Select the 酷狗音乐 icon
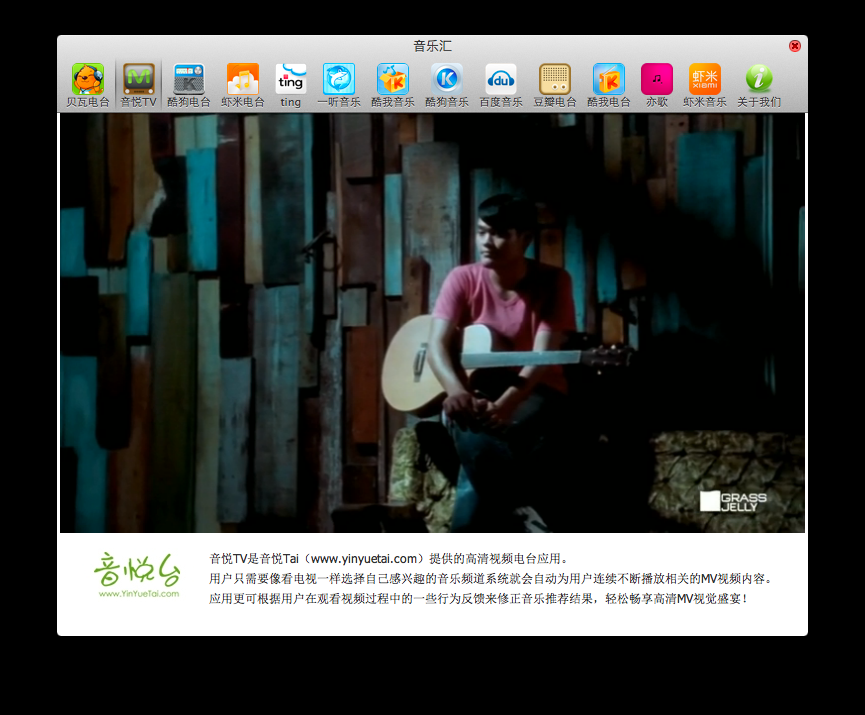 coord(446,85)
